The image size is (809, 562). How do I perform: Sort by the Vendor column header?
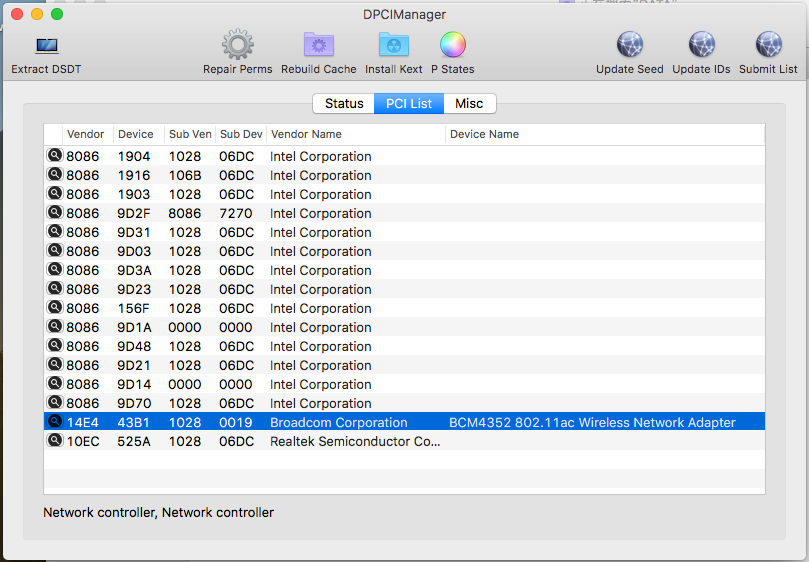[x=85, y=134]
